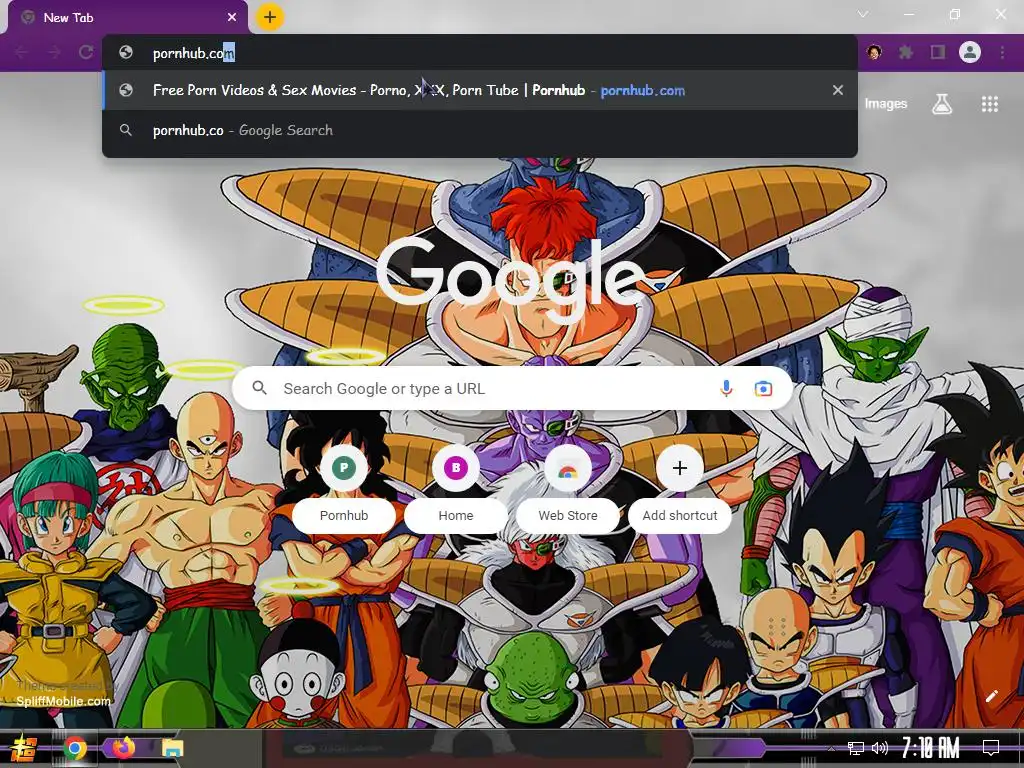Open the Web Store shortcut

(x=568, y=491)
